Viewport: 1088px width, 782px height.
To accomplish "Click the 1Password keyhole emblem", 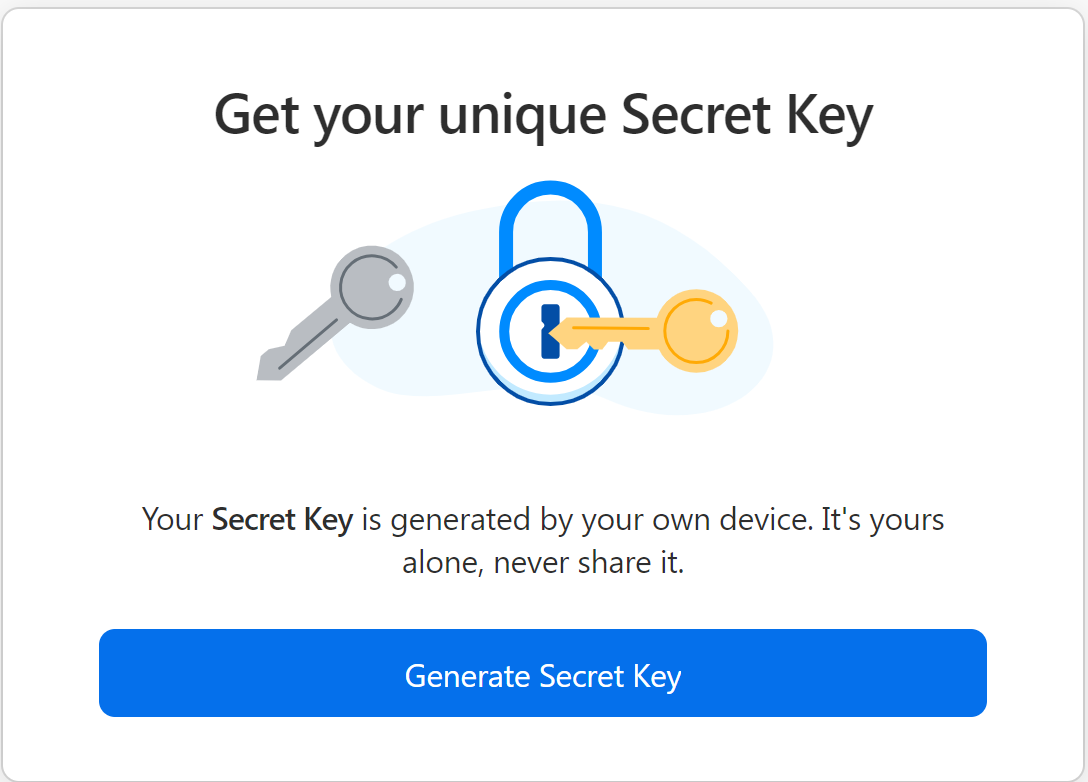I will pyautogui.click(x=549, y=330).
